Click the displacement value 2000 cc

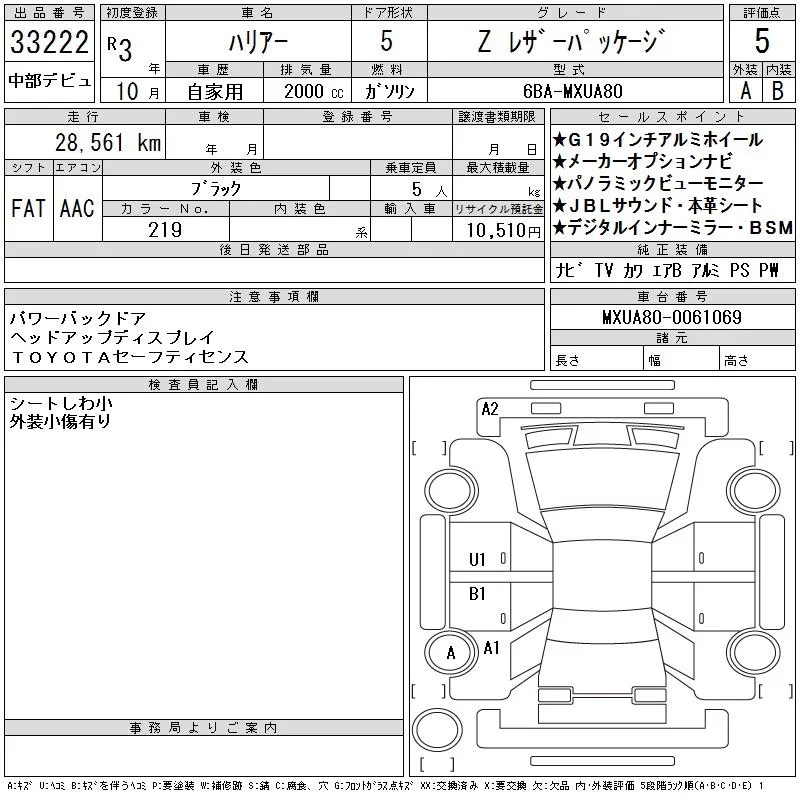pos(314,91)
